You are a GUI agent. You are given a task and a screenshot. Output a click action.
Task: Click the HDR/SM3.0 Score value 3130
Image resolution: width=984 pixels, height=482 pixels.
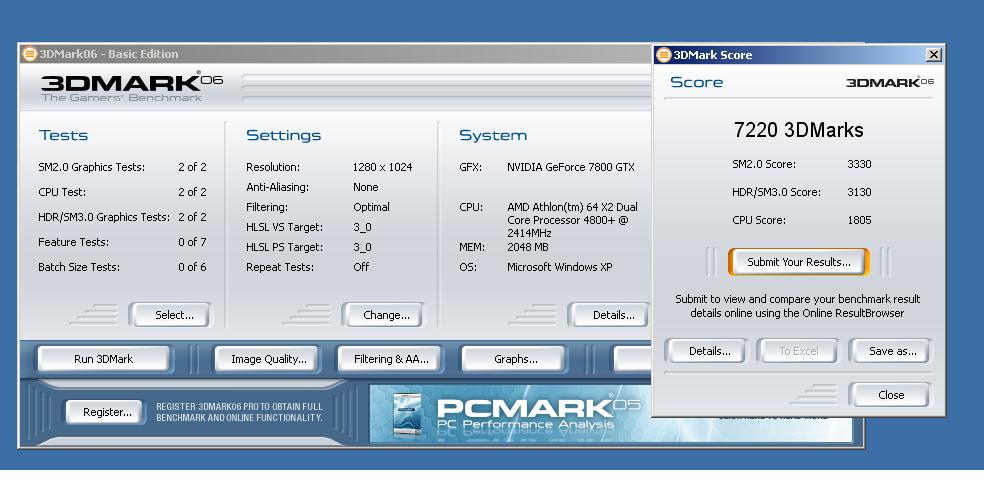tap(859, 192)
